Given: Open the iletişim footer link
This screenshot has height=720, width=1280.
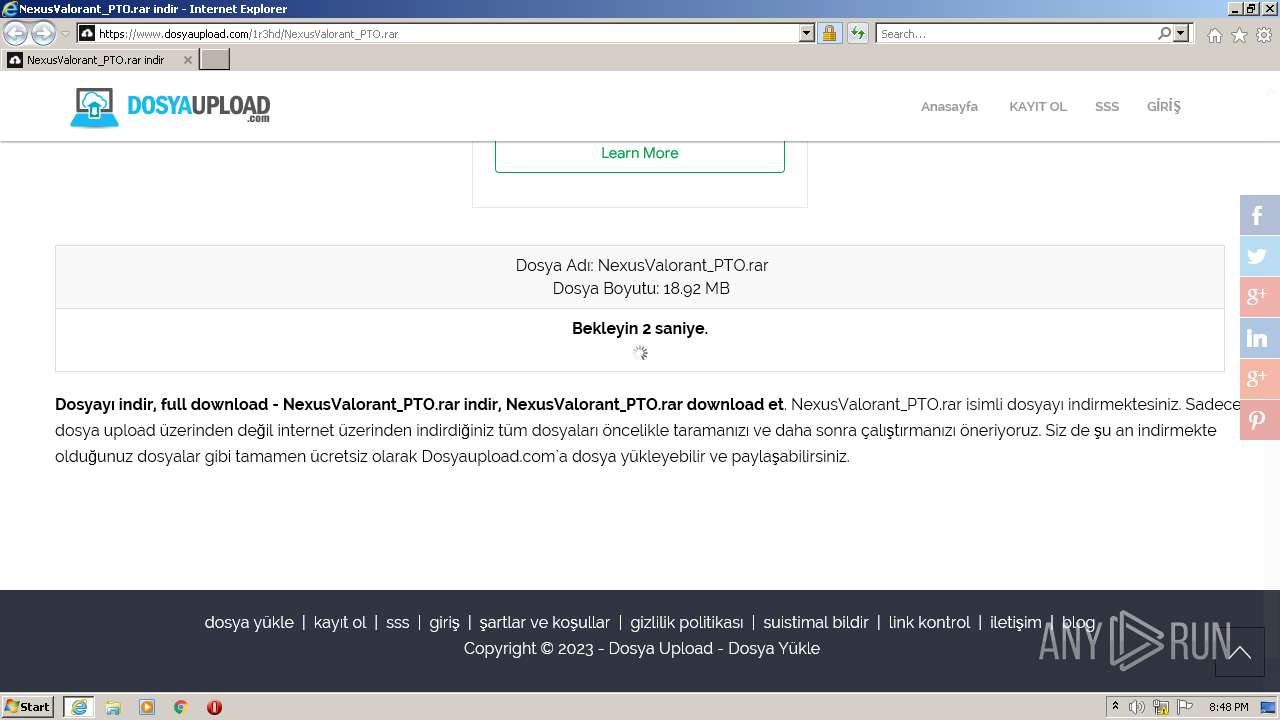Looking at the screenshot, I should [1016, 622].
